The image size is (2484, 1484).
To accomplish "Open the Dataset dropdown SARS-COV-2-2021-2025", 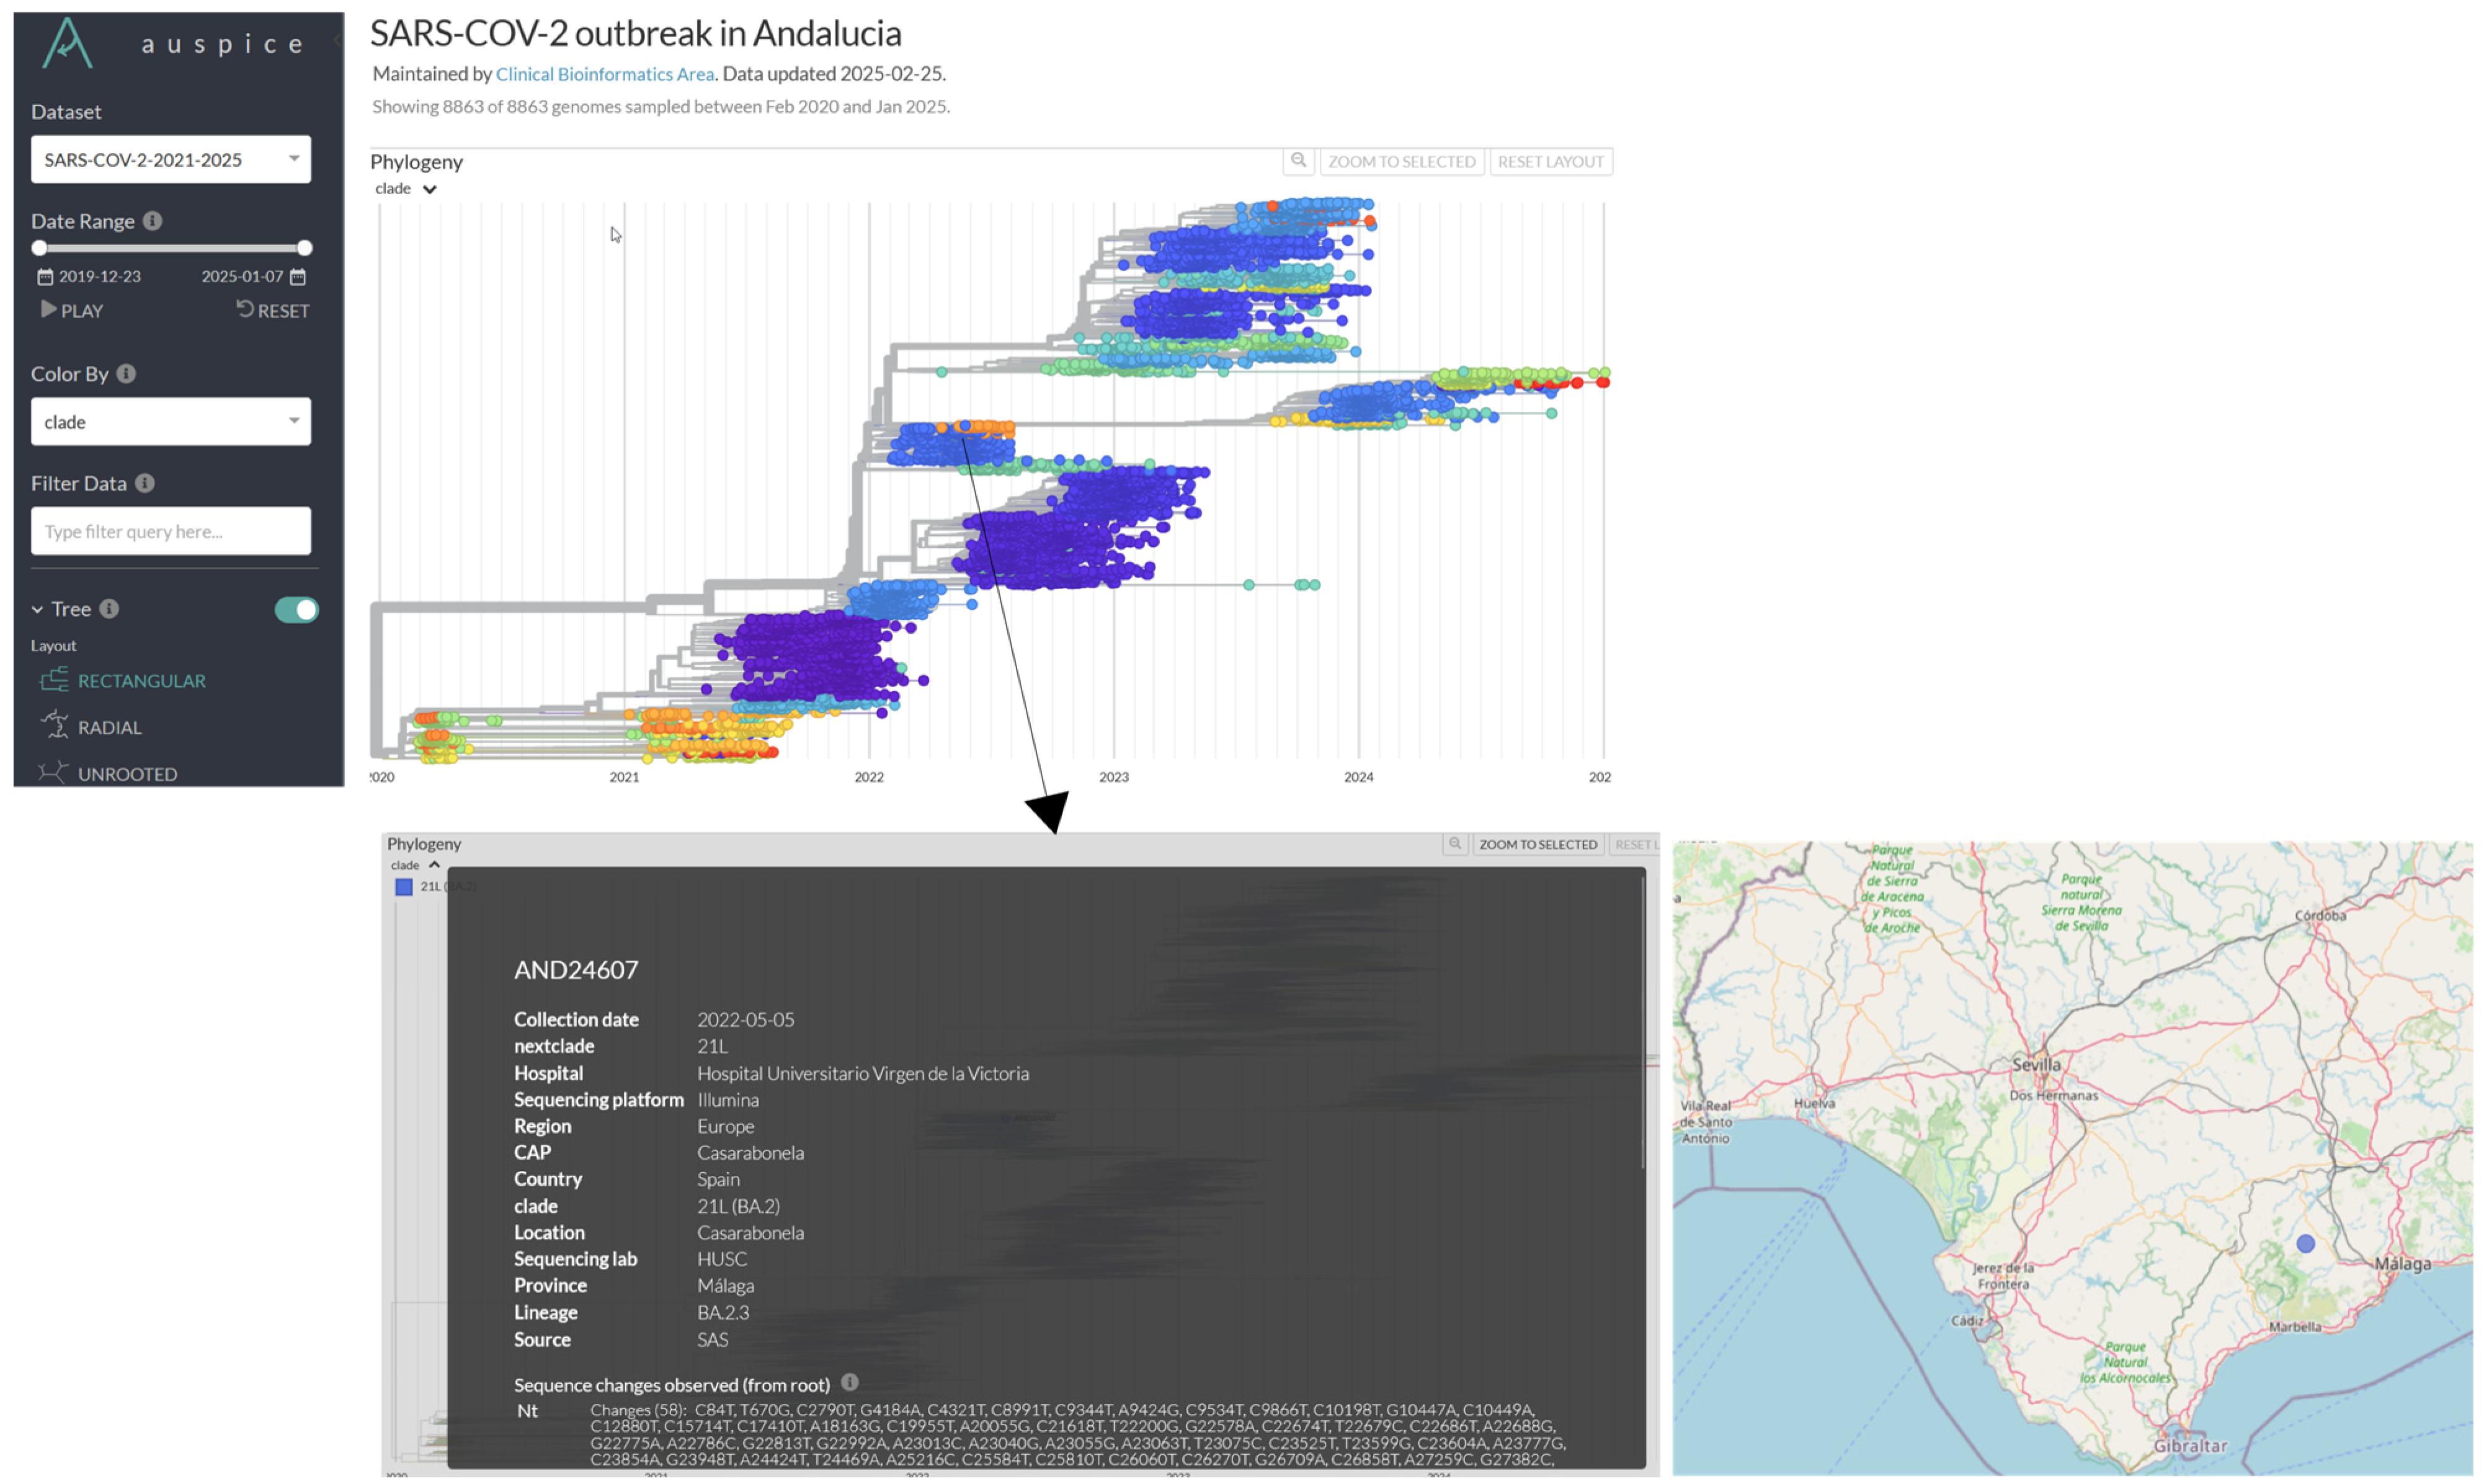I will [x=171, y=160].
